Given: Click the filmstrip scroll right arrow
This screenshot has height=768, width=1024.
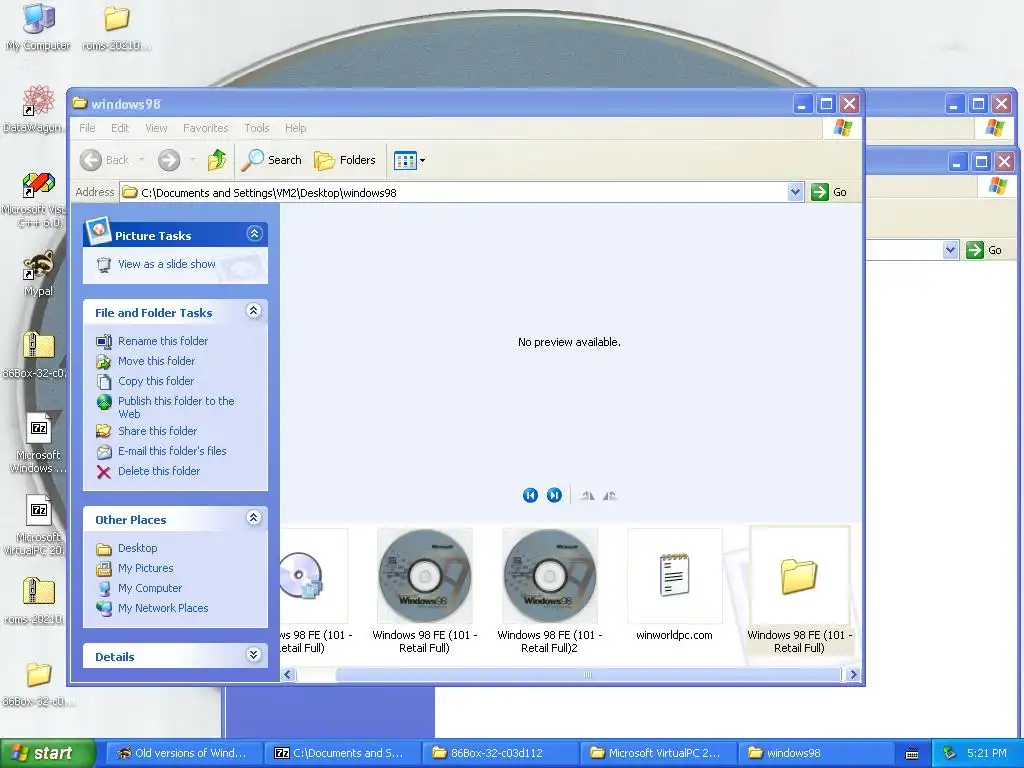Looking at the screenshot, I should click(x=853, y=675).
